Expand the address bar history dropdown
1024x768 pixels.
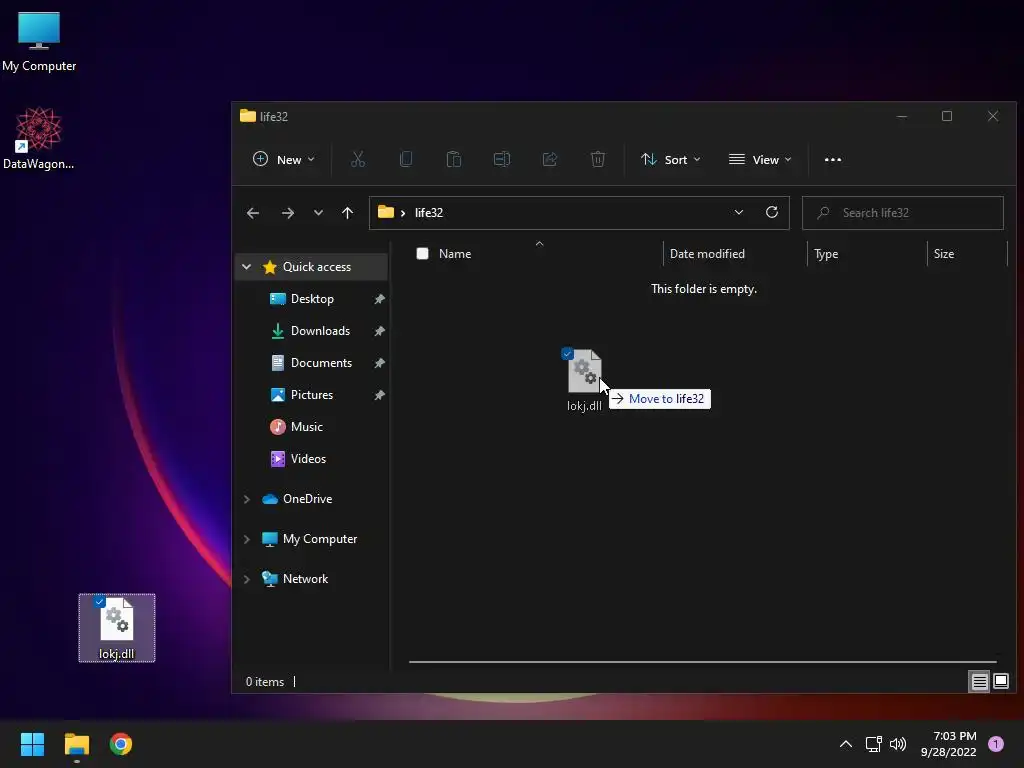pyautogui.click(x=739, y=212)
